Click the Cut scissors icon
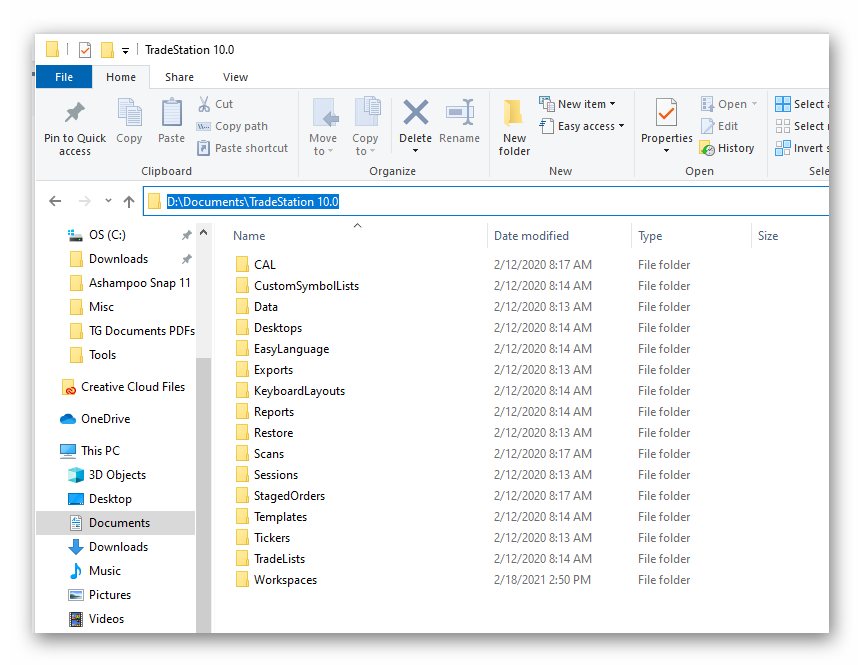 click(x=204, y=104)
